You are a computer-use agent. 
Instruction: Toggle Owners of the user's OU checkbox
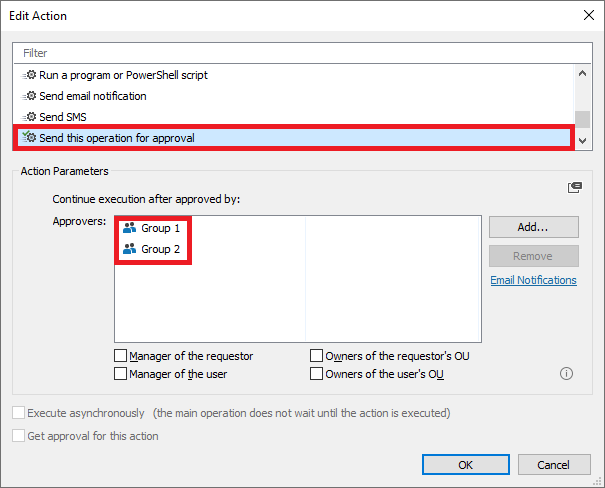click(x=317, y=375)
